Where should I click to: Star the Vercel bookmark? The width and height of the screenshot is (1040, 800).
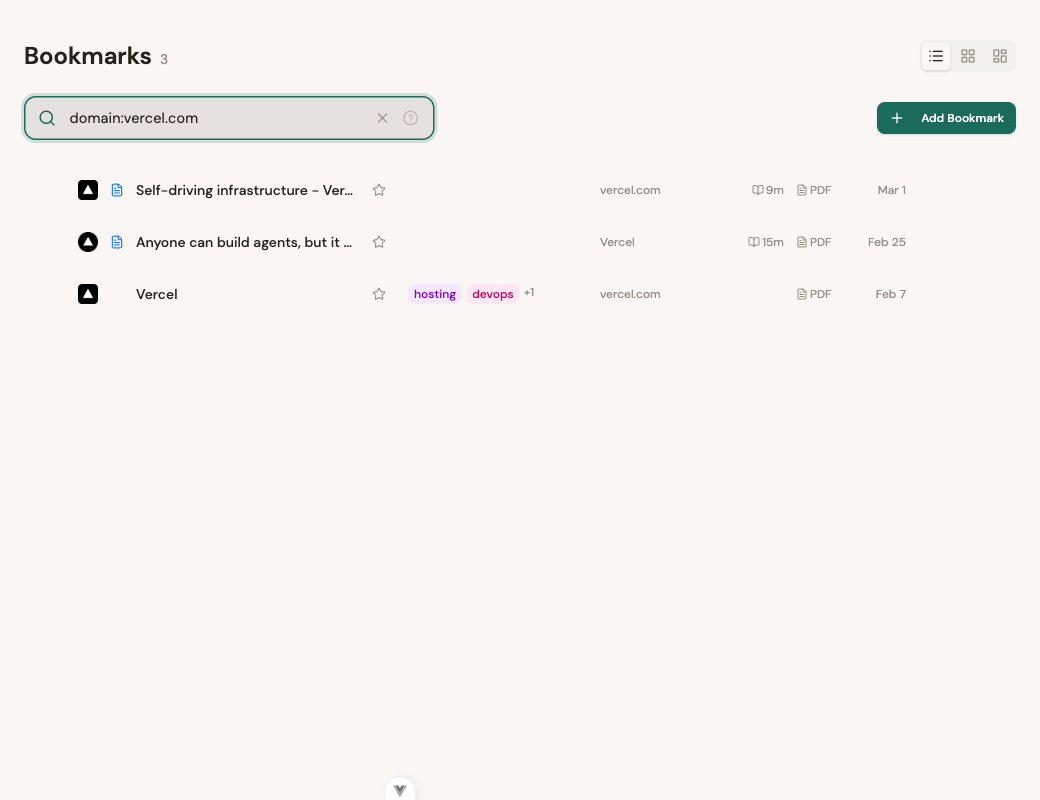click(379, 294)
